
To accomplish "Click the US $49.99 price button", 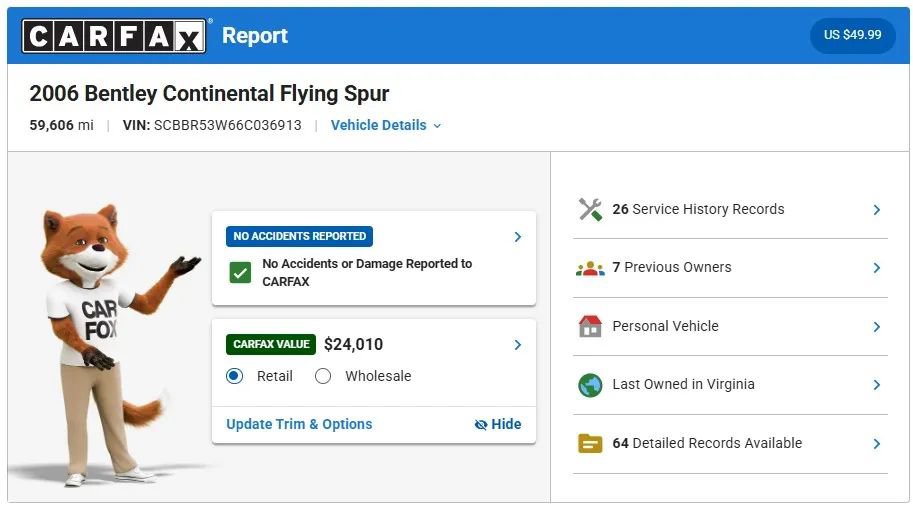I will click(852, 35).
